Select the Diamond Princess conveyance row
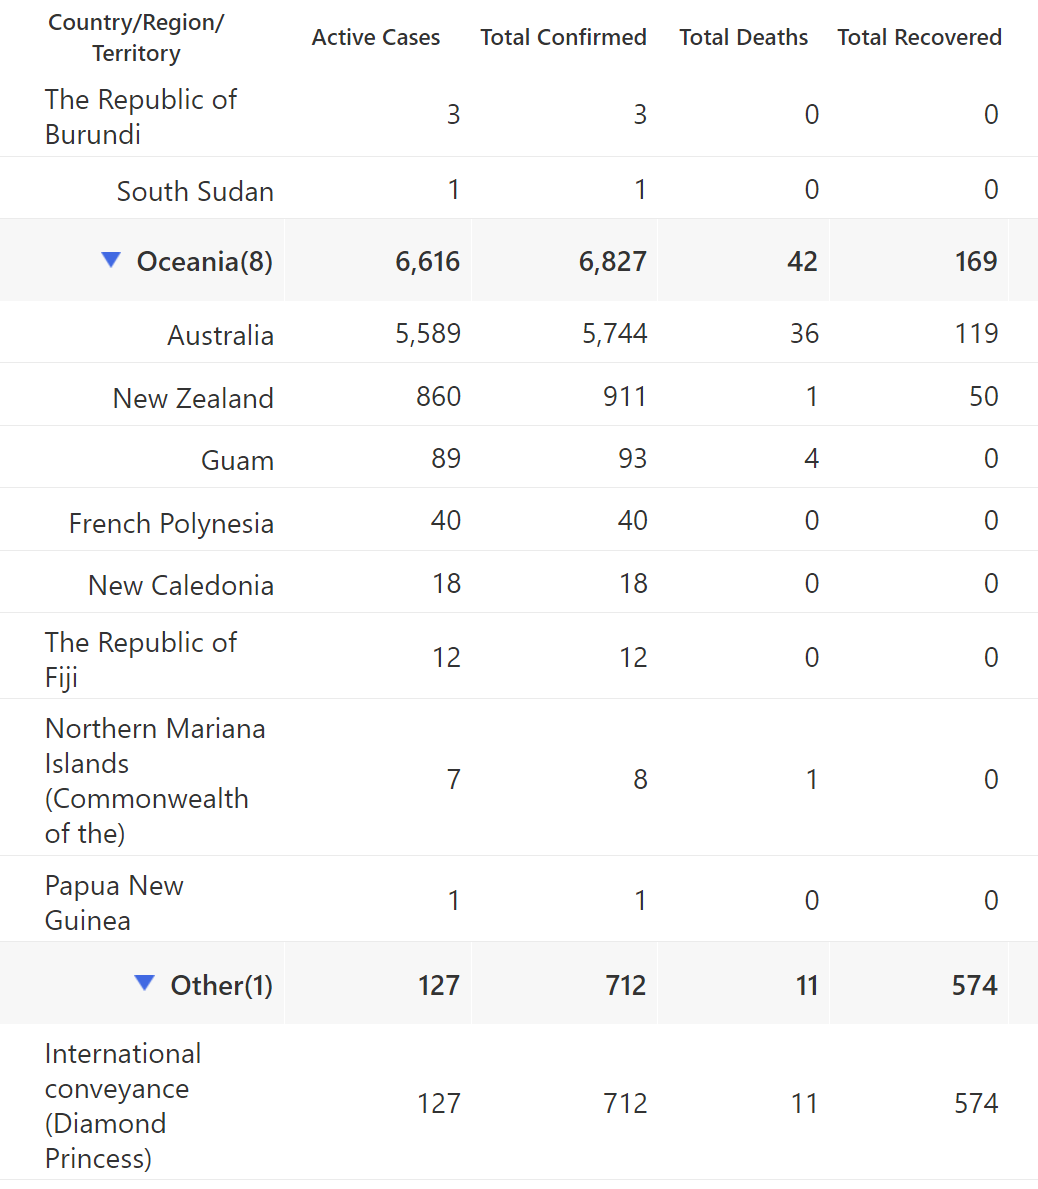 click(x=519, y=1102)
